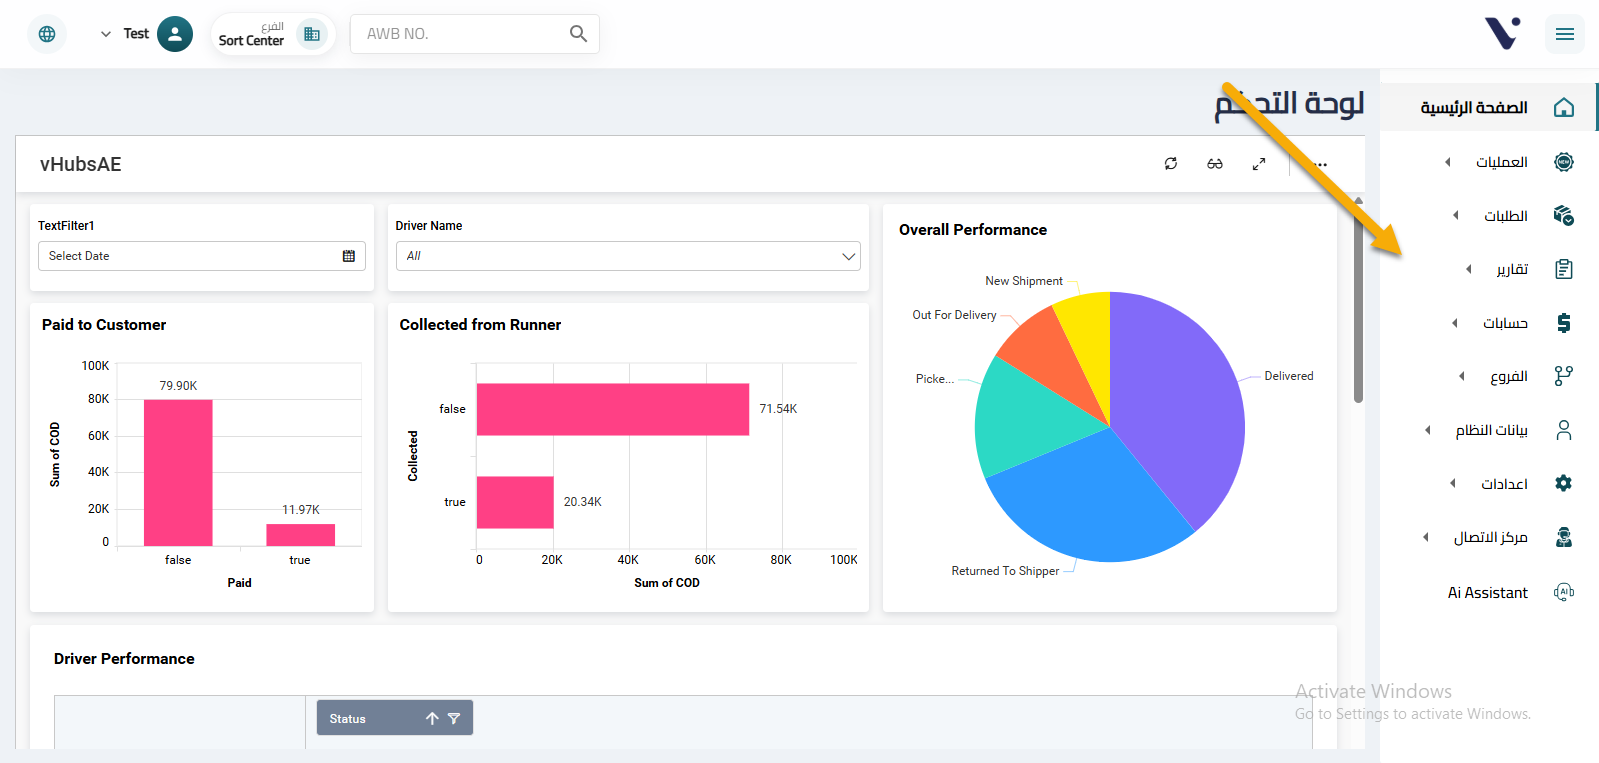1599x763 pixels.
Task: Open the Select Date calendar picker
Action: click(349, 256)
